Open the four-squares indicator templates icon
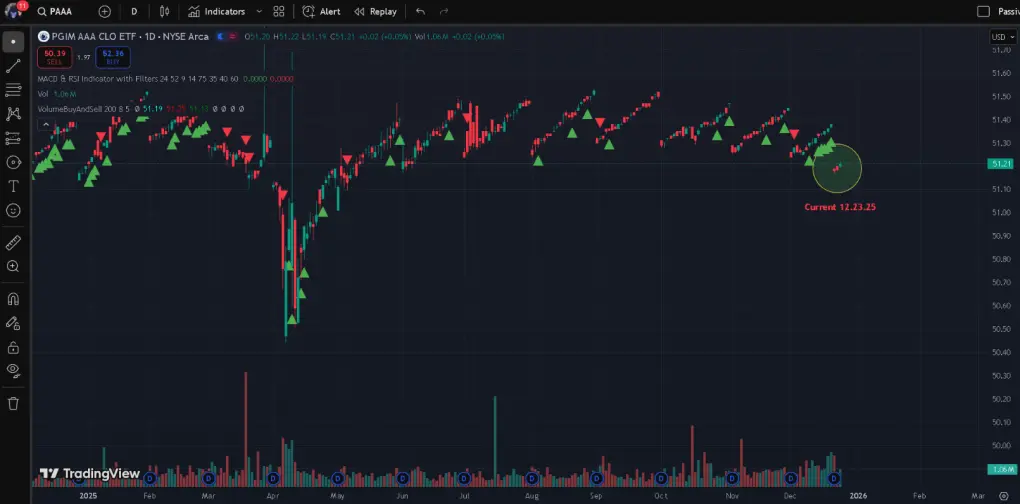 pyautogui.click(x=279, y=12)
